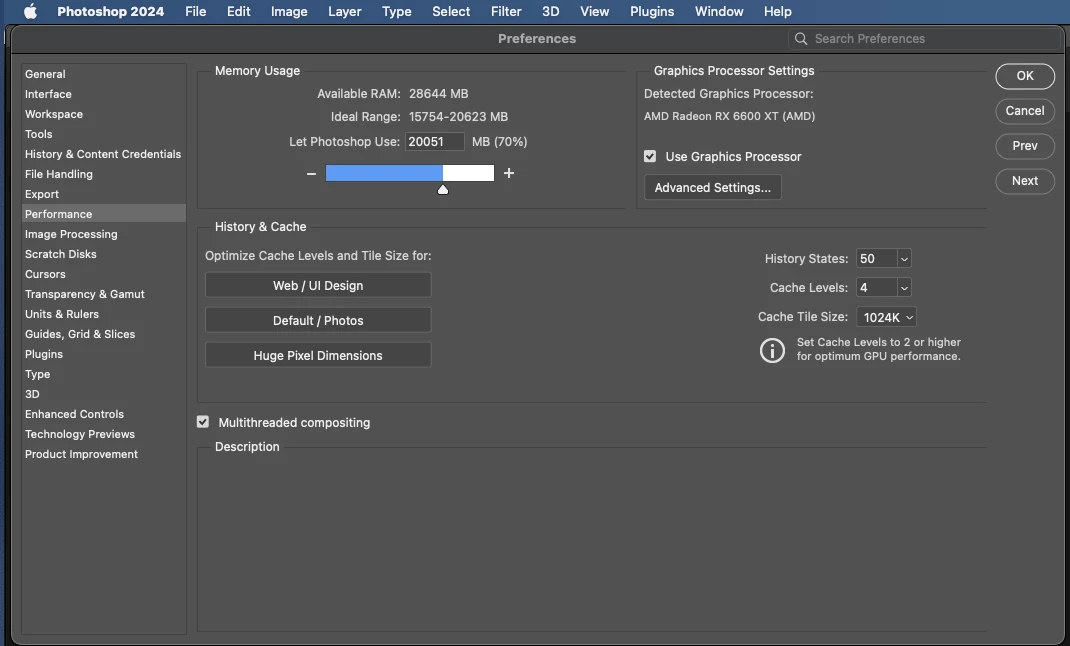This screenshot has height=646, width=1070.
Task: Click the Let Photoshop Use input field
Action: click(x=435, y=141)
